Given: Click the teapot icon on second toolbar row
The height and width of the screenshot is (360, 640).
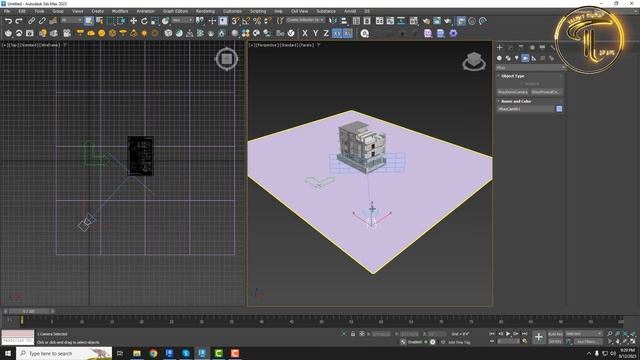Looking at the screenshot, I should [8, 33].
